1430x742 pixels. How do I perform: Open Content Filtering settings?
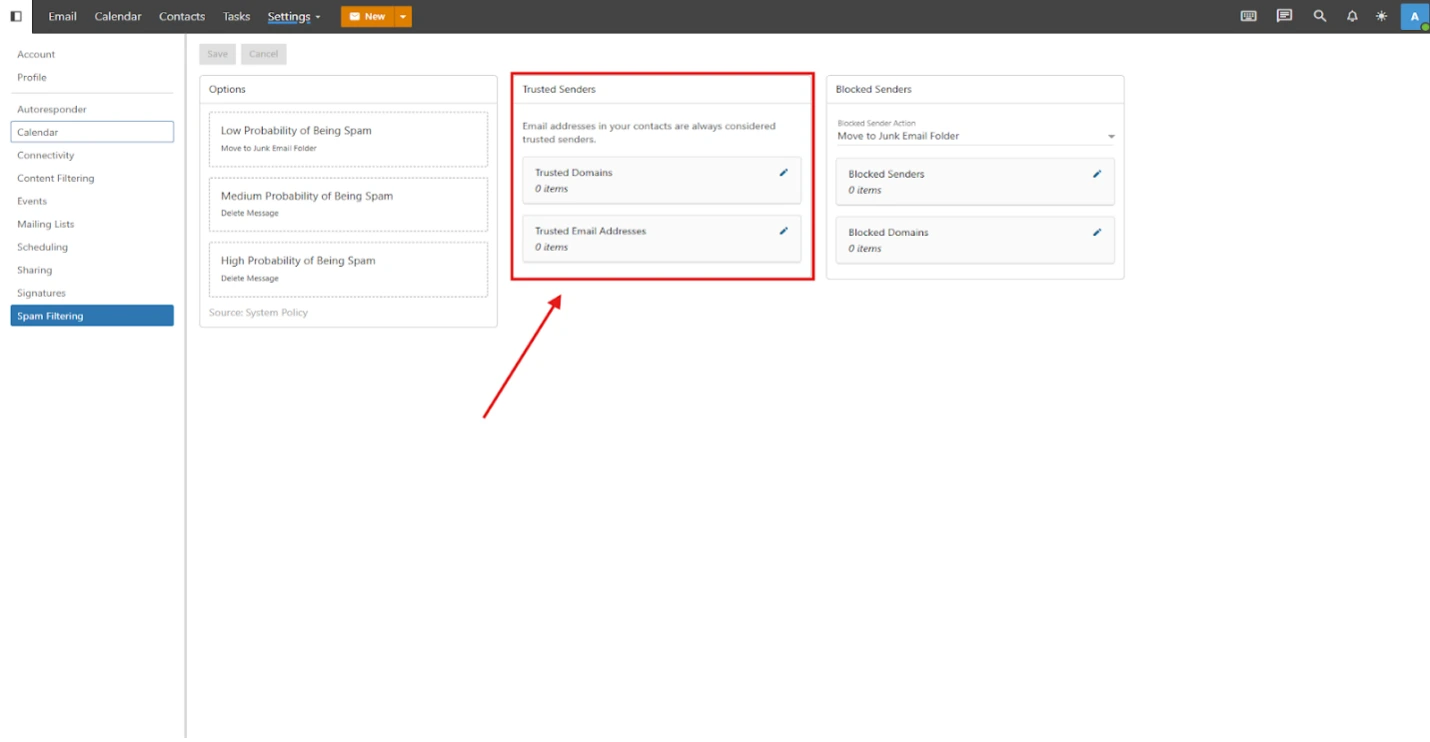(x=92, y=178)
